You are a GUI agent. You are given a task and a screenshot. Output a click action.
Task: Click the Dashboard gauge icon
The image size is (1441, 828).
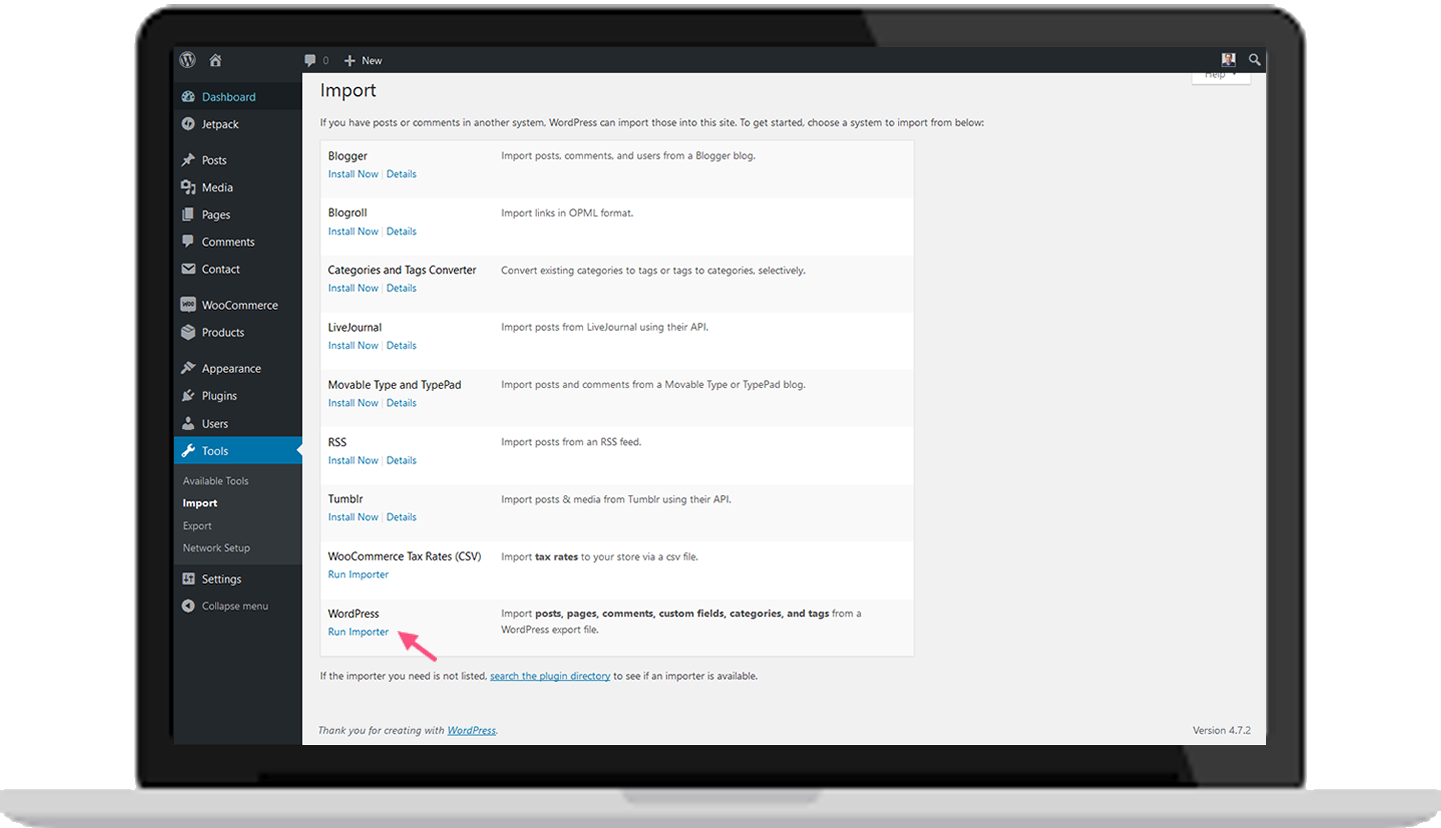(x=188, y=97)
